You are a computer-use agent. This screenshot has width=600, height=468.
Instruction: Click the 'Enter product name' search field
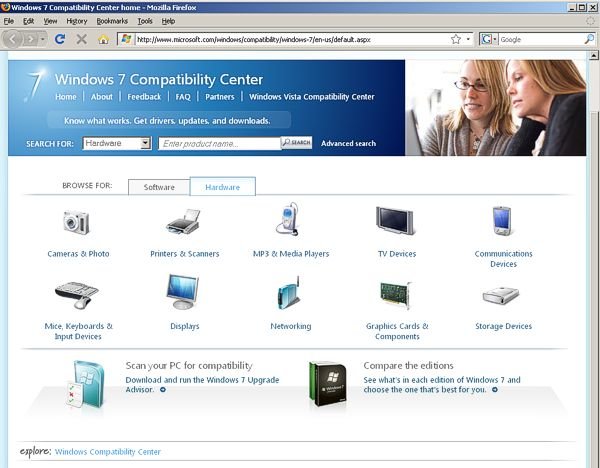[x=220, y=143]
